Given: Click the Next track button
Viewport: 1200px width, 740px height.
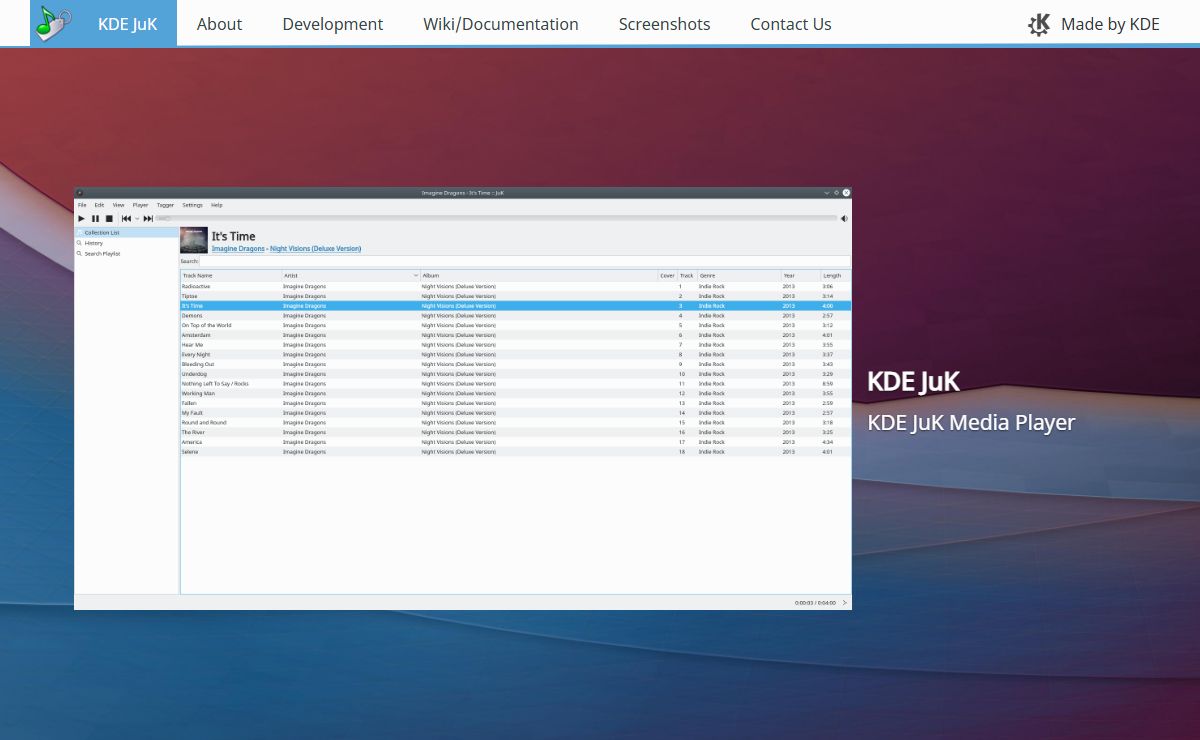Looking at the screenshot, I should click(148, 218).
